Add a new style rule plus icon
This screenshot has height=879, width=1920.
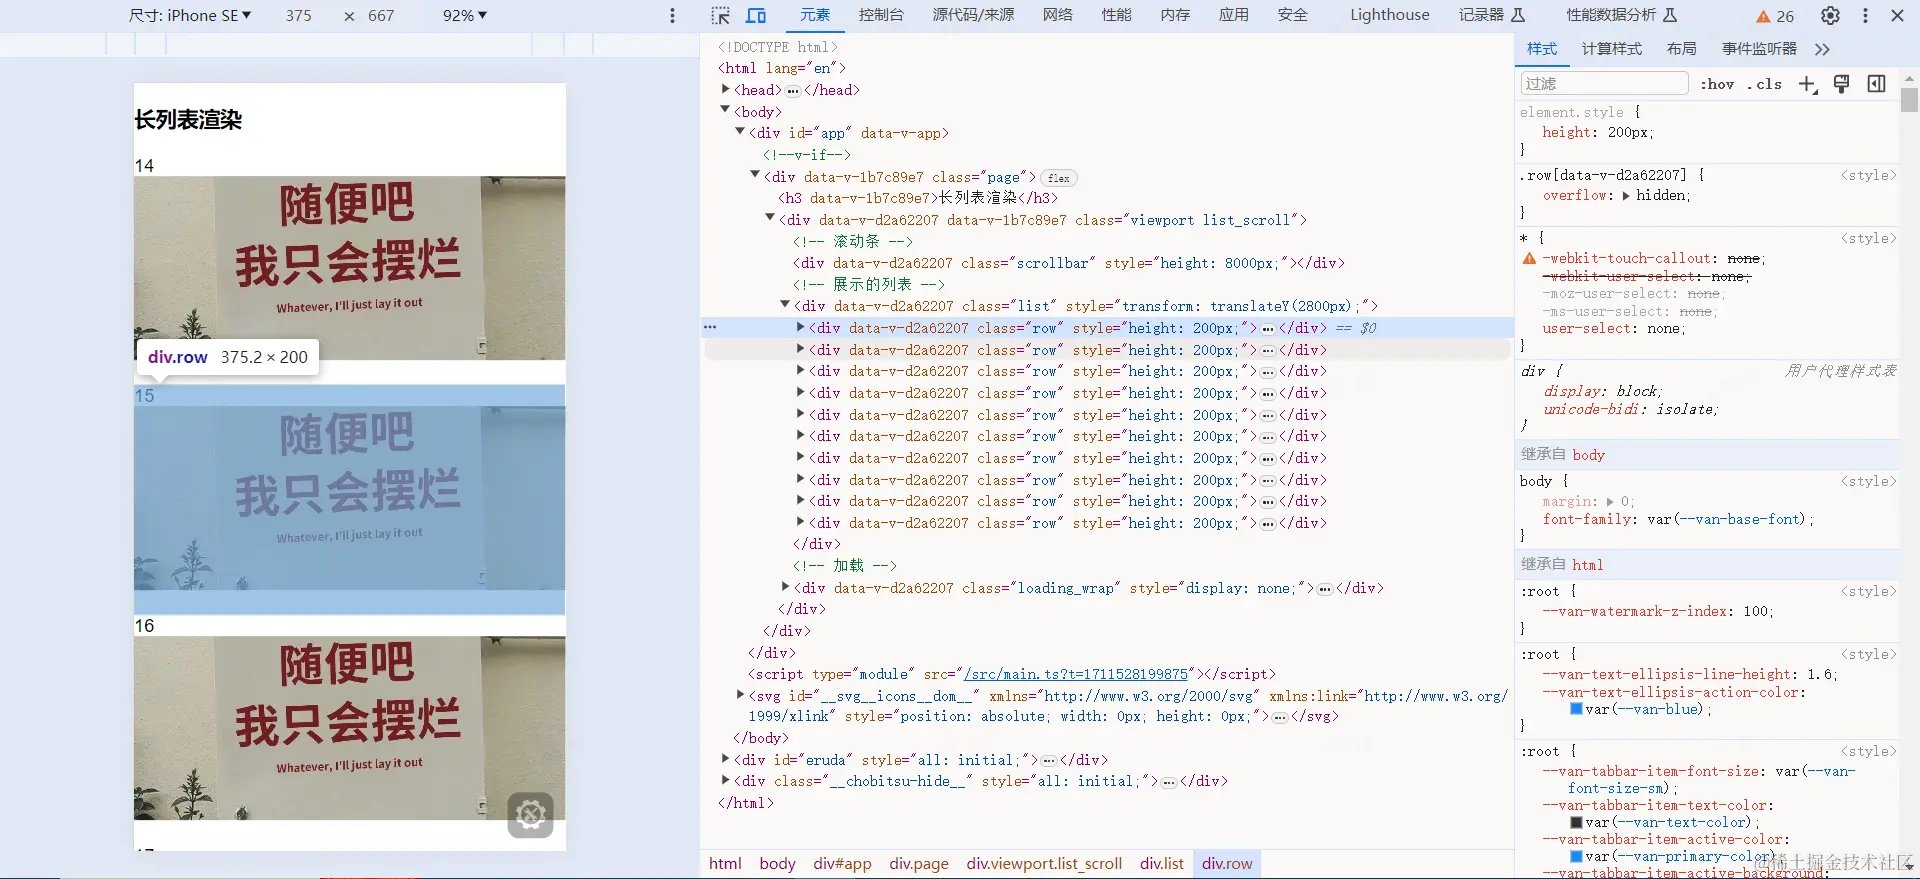click(x=1807, y=84)
